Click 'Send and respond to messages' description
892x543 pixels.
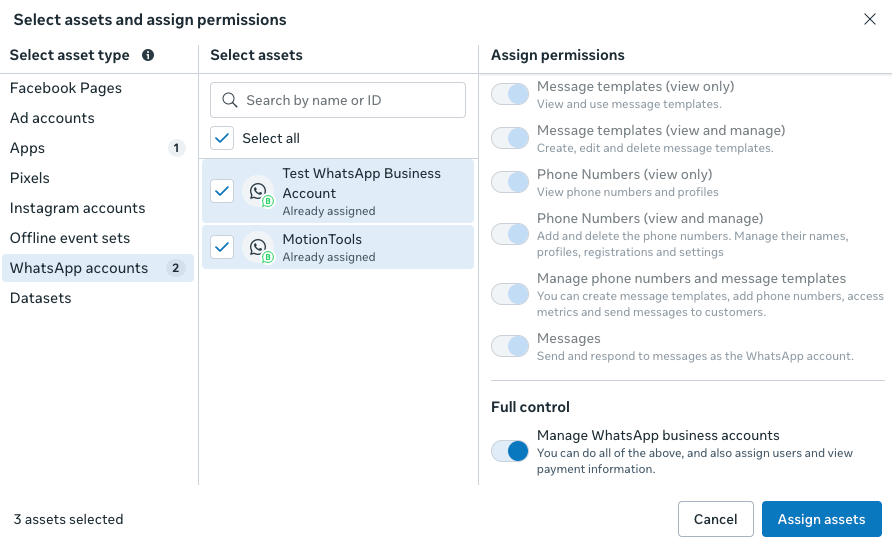[x=695, y=356]
